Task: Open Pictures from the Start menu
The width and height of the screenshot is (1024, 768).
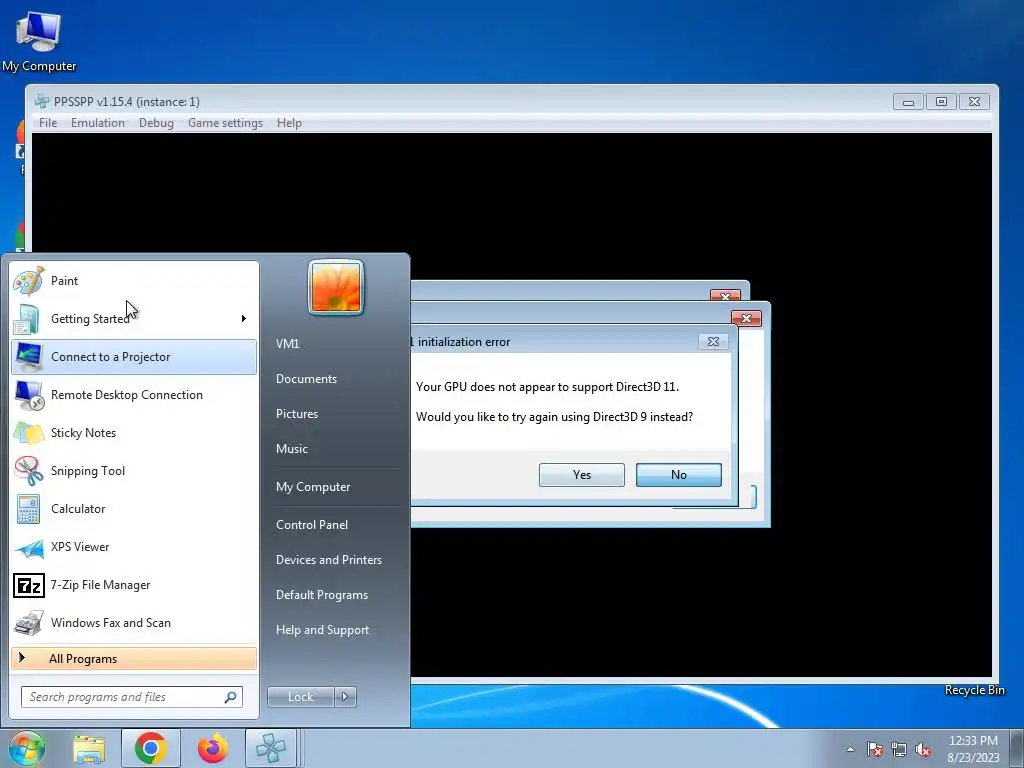Action: point(297,414)
